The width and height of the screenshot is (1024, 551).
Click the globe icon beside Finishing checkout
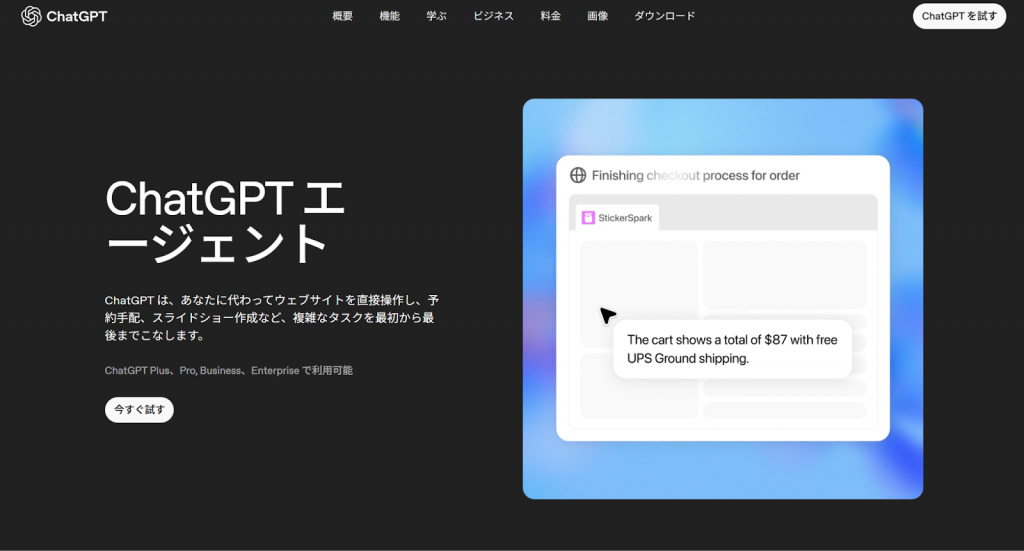(578, 176)
